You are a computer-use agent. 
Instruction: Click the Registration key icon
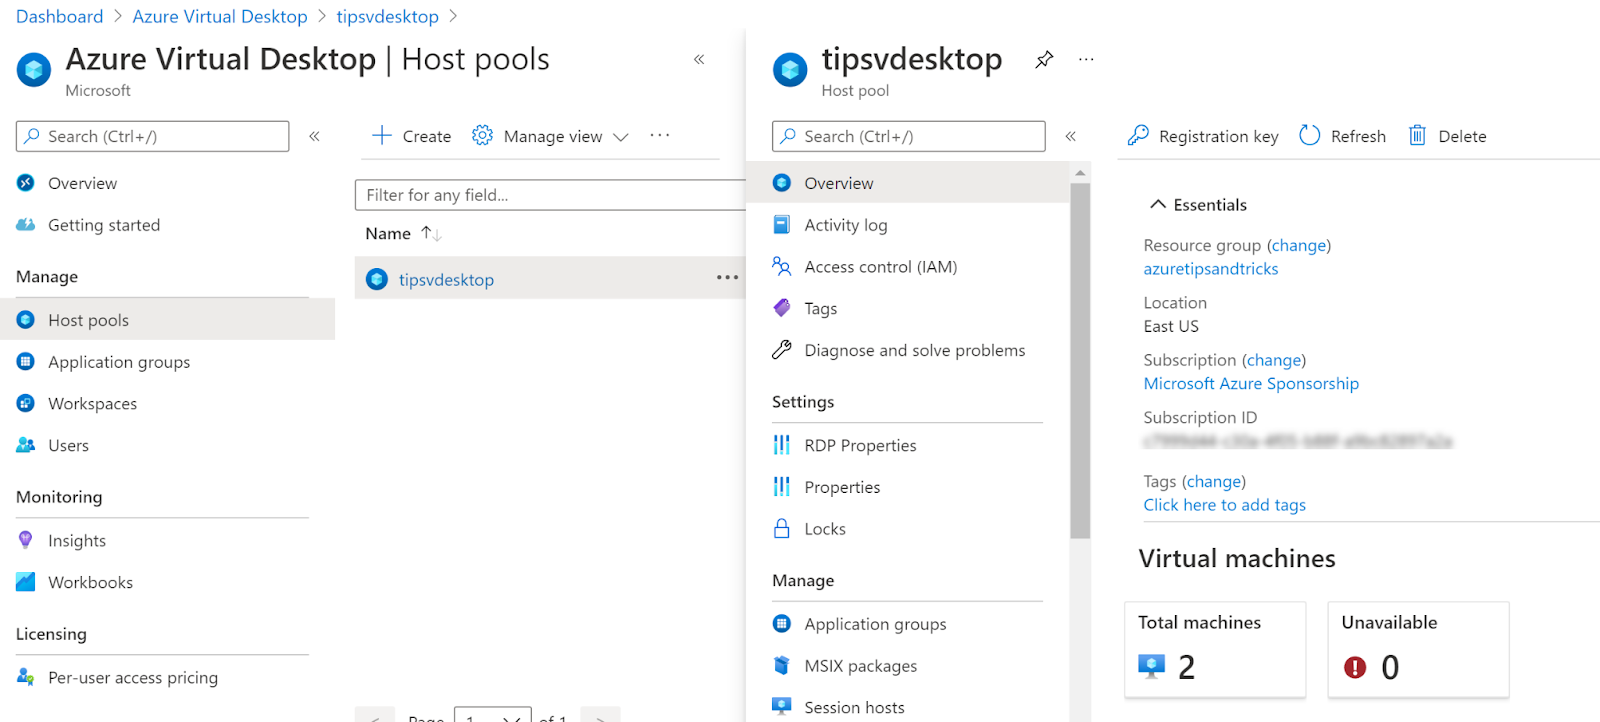pyautogui.click(x=1138, y=136)
